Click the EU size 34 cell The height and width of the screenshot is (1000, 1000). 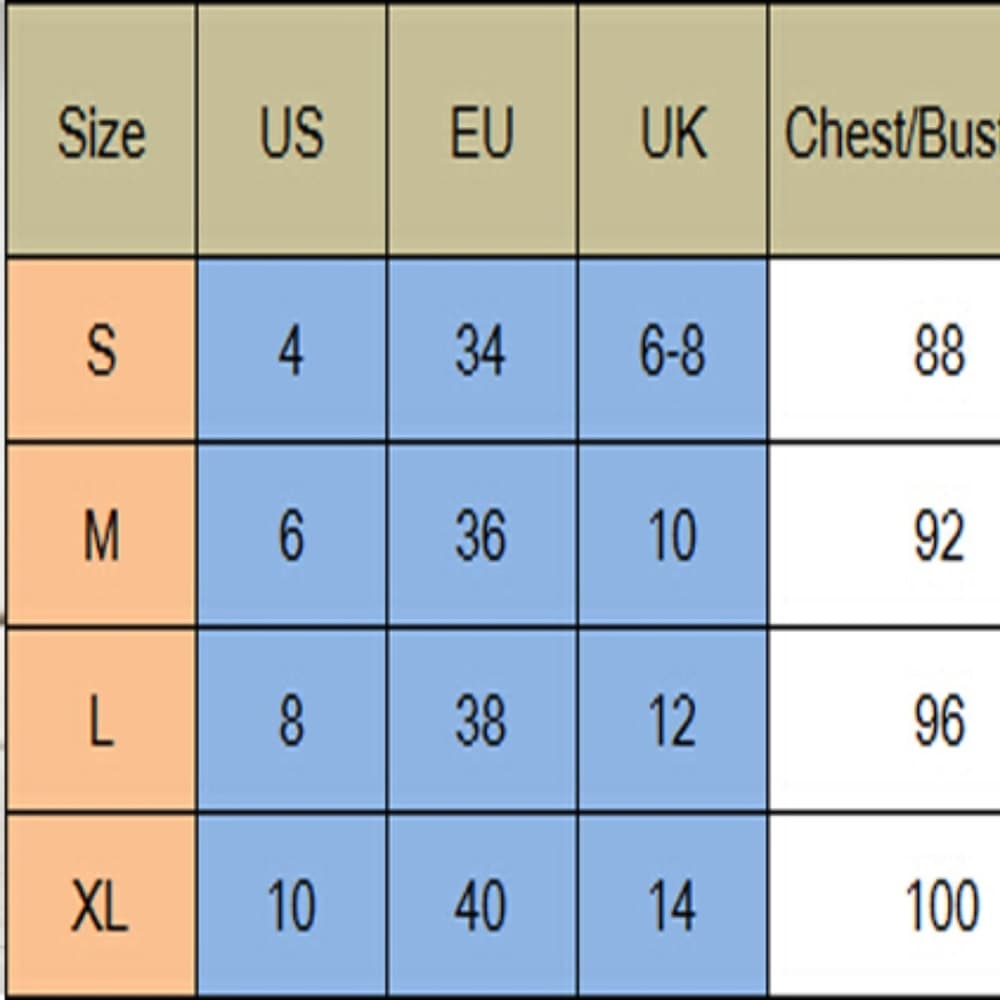tap(482, 349)
